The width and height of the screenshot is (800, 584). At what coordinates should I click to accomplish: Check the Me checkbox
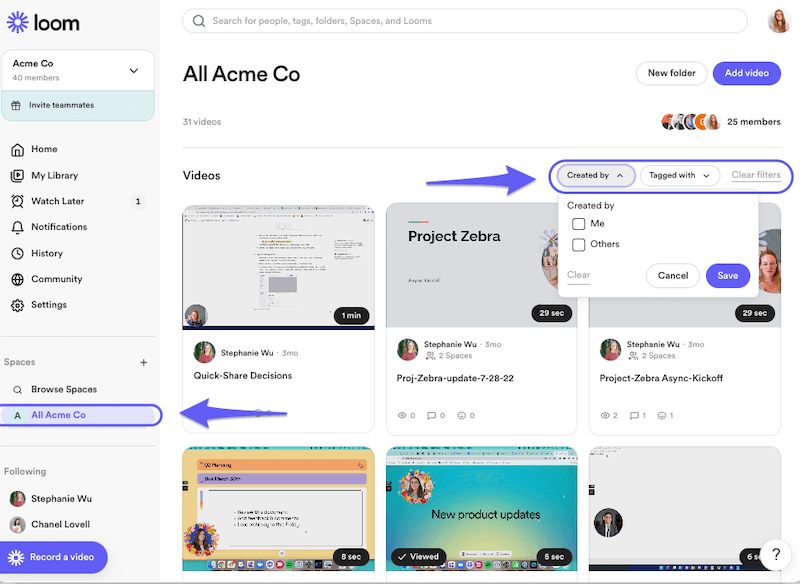[578, 224]
